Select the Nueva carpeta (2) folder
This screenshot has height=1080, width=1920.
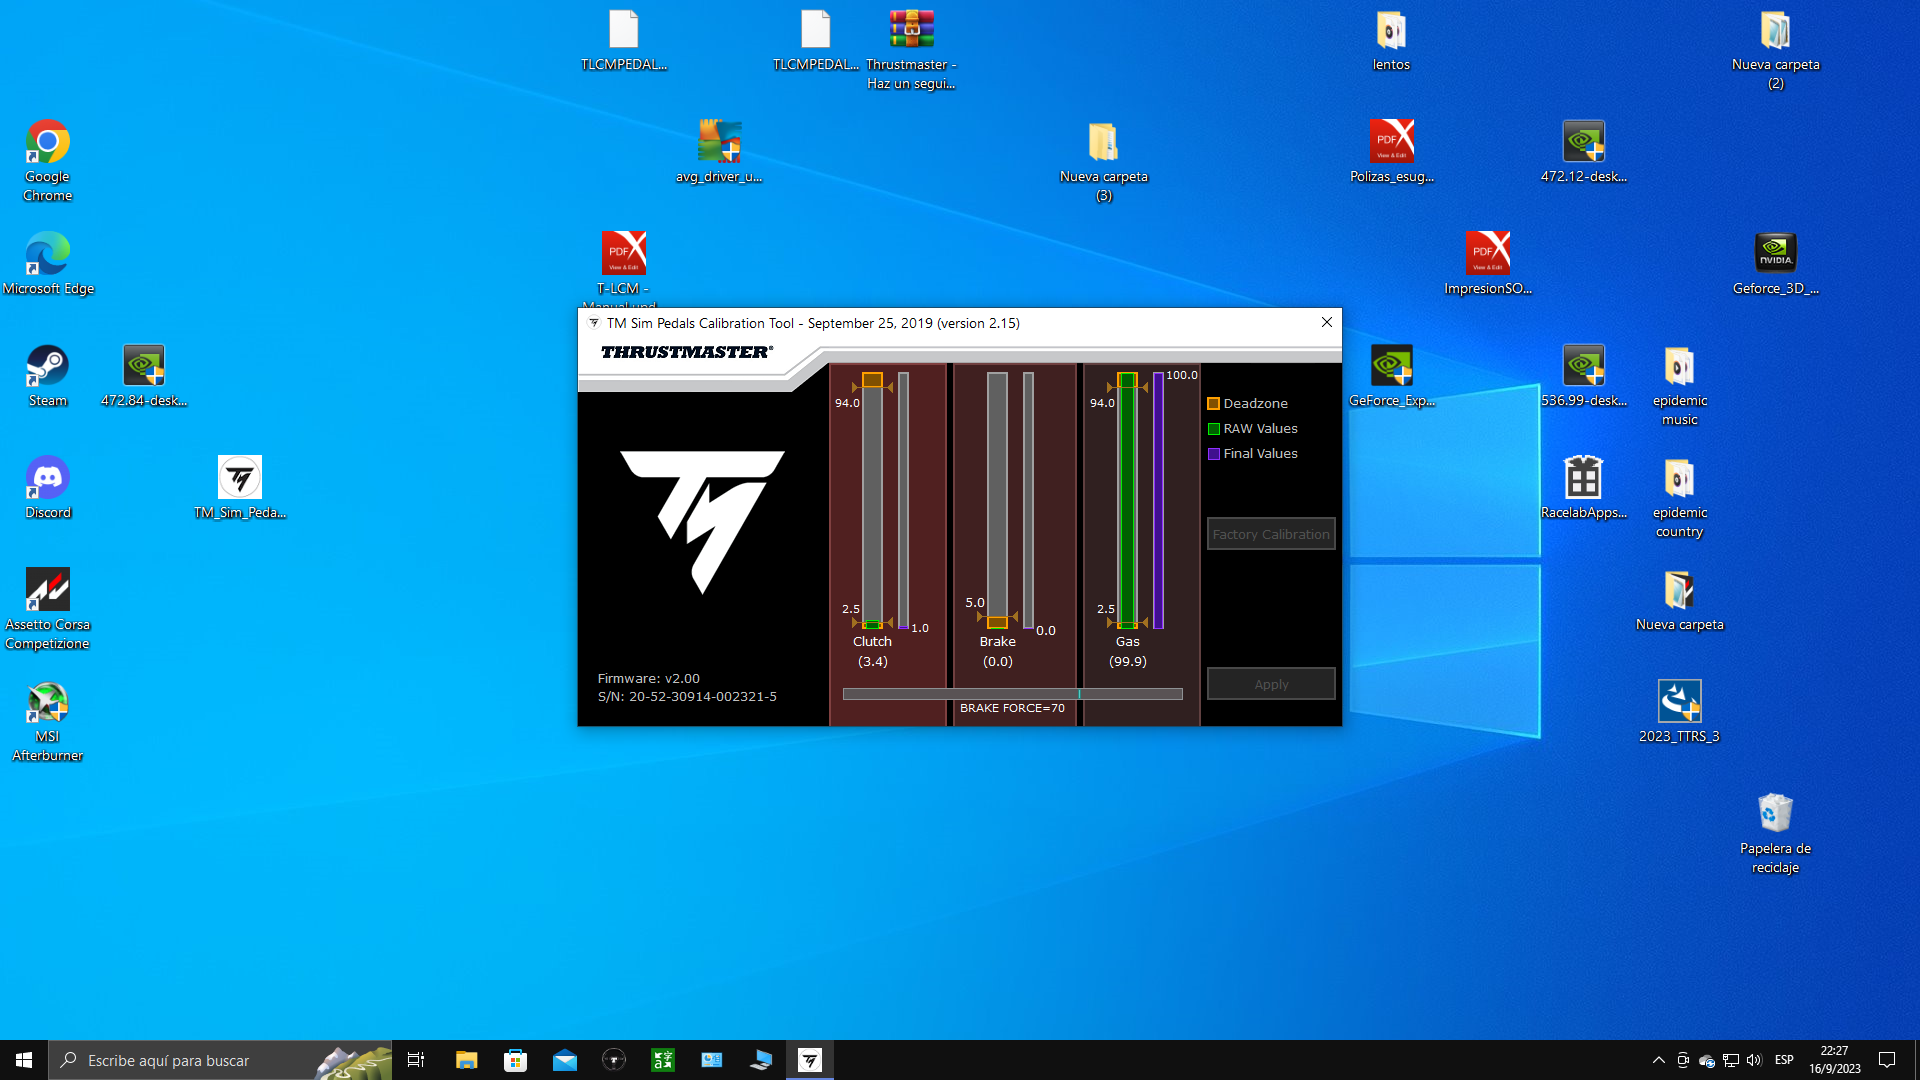pyautogui.click(x=1775, y=48)
